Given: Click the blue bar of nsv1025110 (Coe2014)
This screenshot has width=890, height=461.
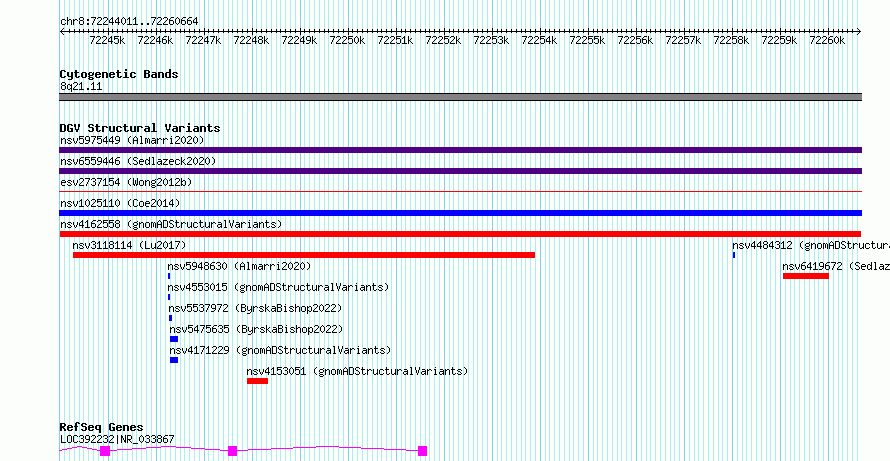Looking at the screenshot, I should tap(460, 213).
